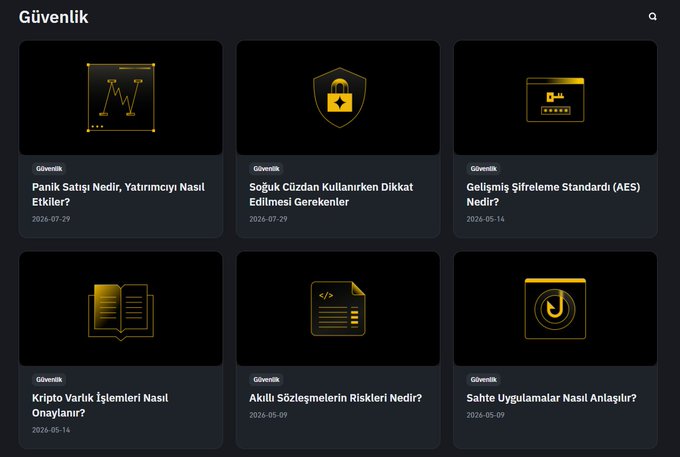The width and height of the screenshot is (680, 457).
Task: Click the key password icon on AES card
Action: [x=555, y=100]
